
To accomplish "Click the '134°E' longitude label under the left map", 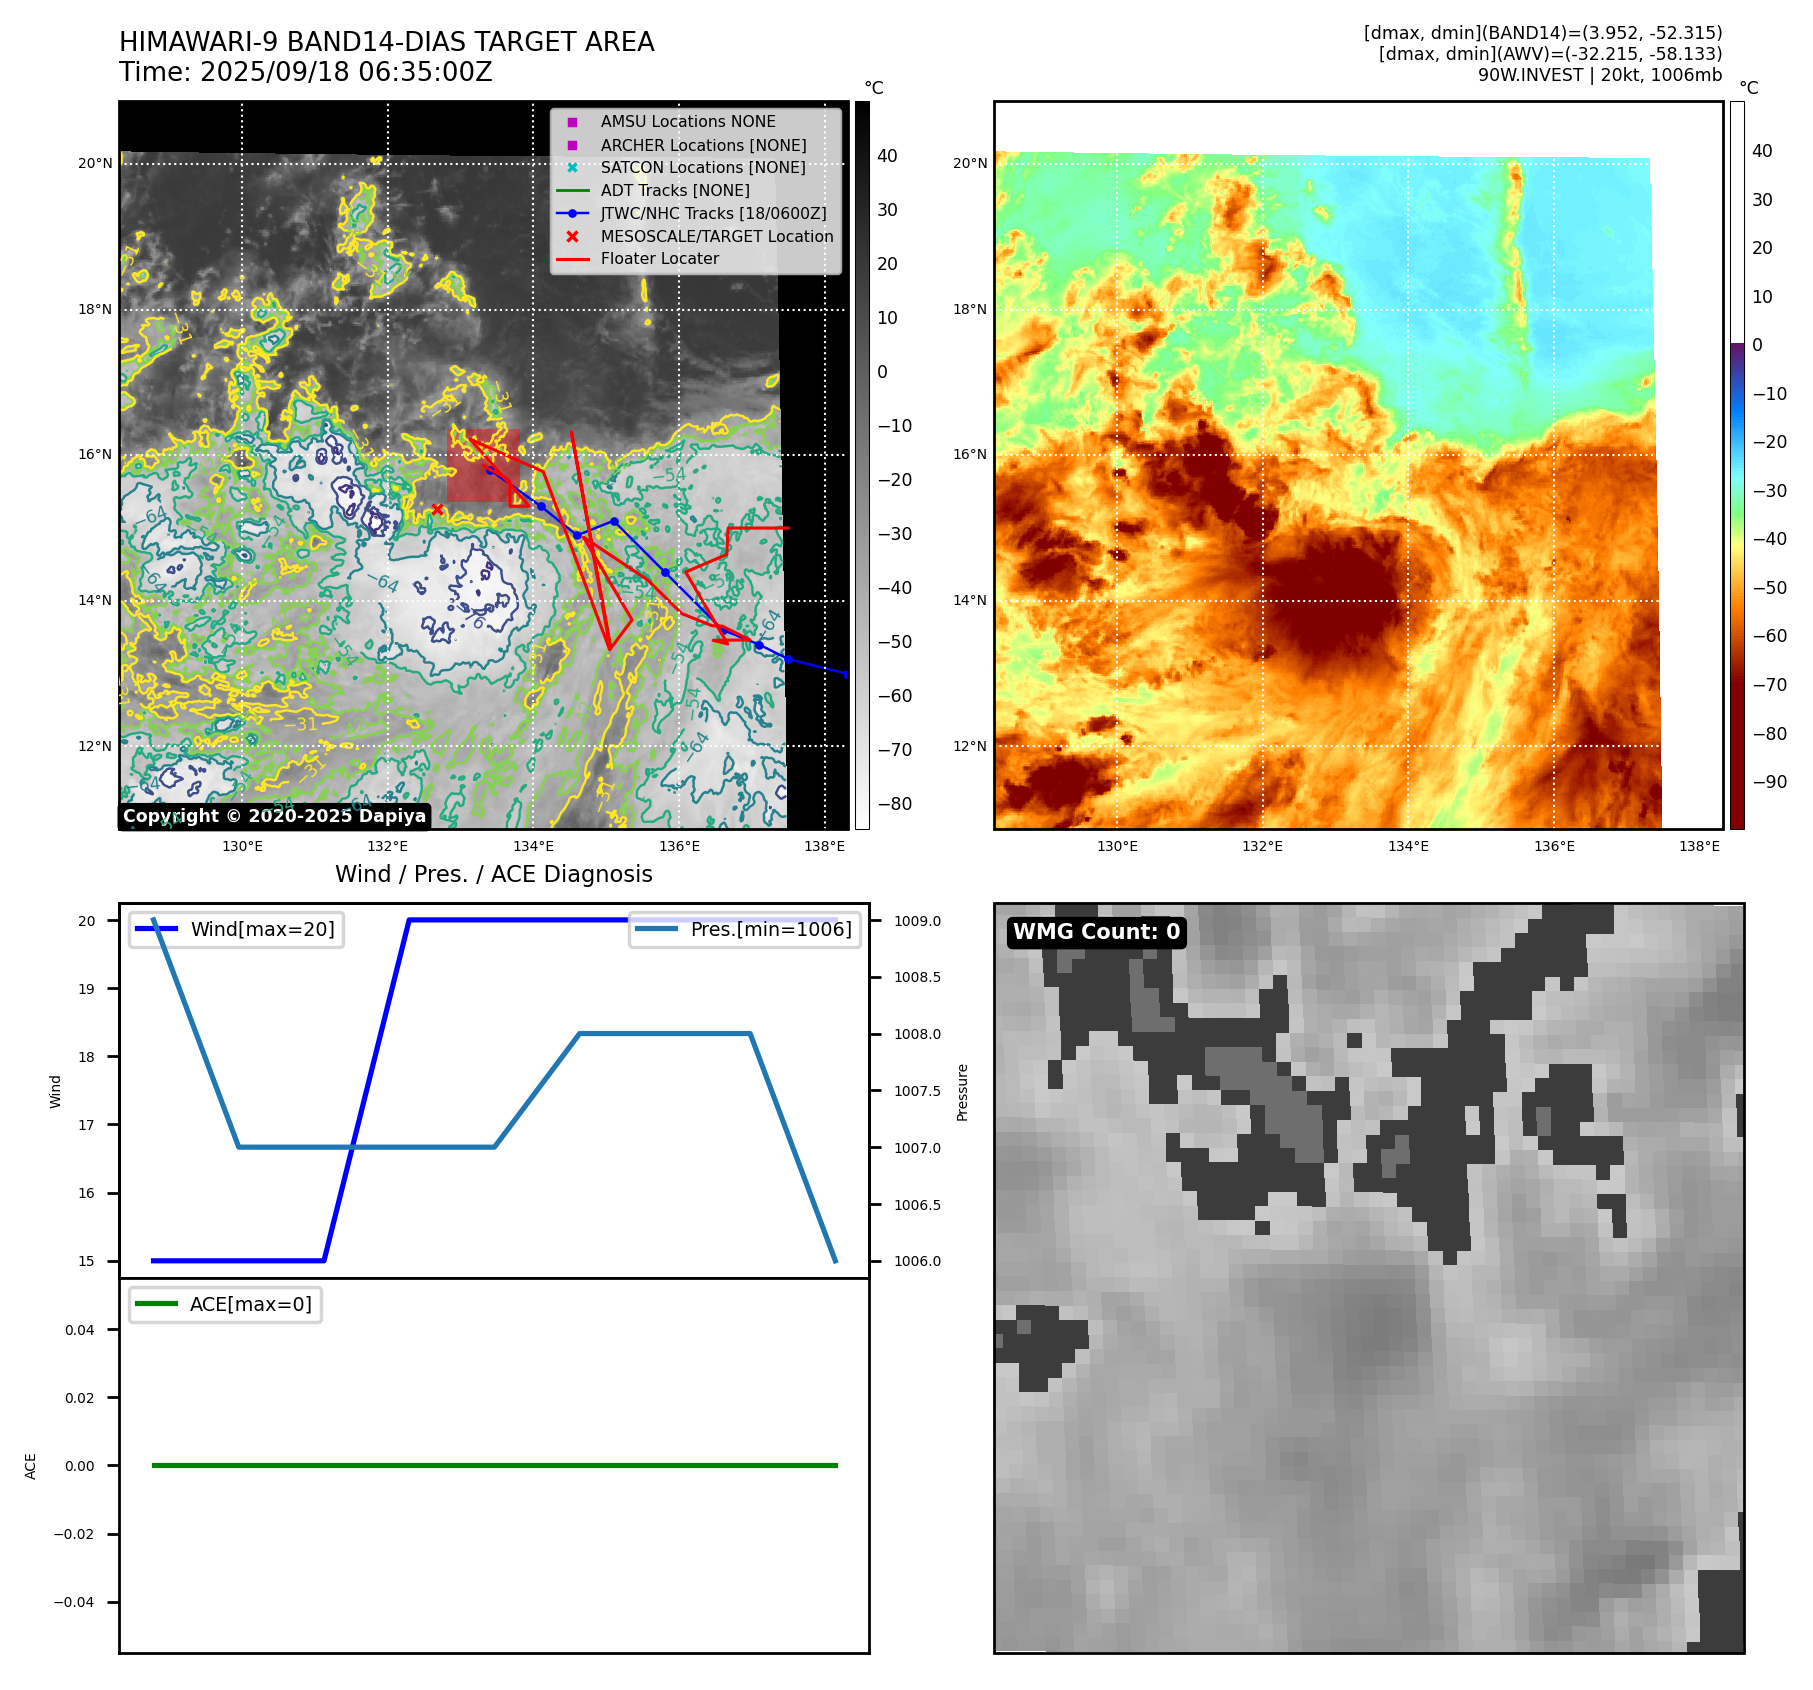I will point(534,846).
